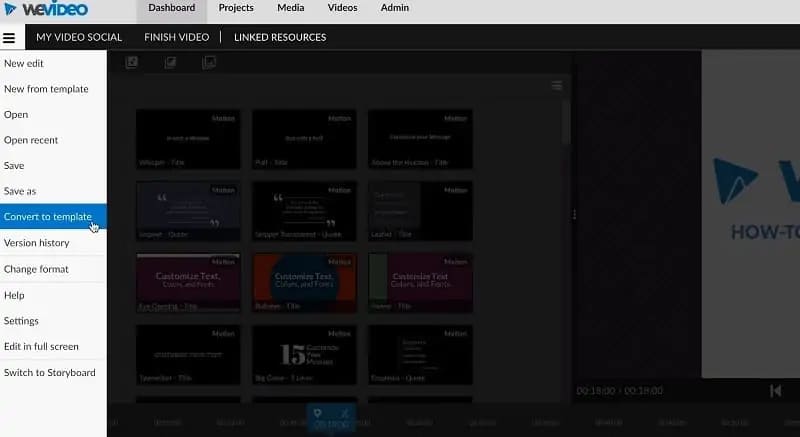800x437 pixels.
Task: Open Help from the side menu
Action: 53,295
